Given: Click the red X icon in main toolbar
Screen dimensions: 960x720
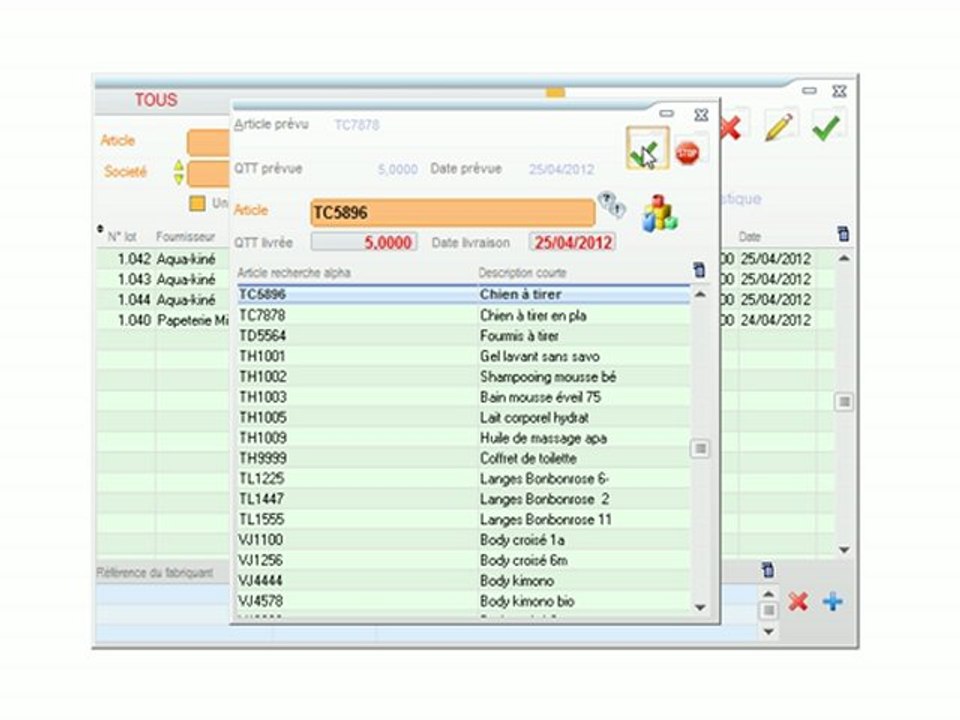Looking at the screenshot, I should pyautogui.click(x=731, y=127).
